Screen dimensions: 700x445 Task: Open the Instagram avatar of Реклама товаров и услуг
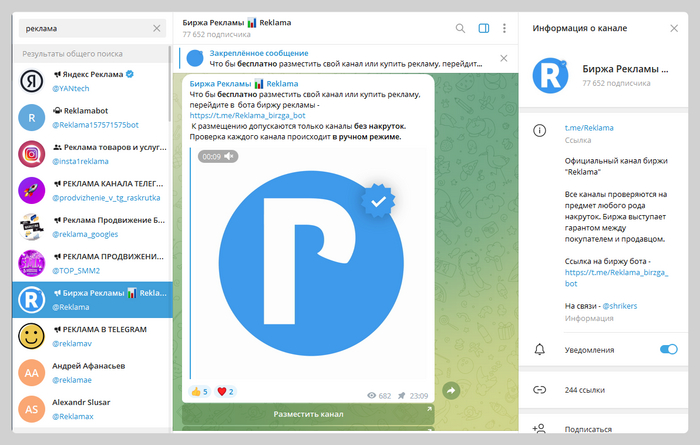point(31,154)
